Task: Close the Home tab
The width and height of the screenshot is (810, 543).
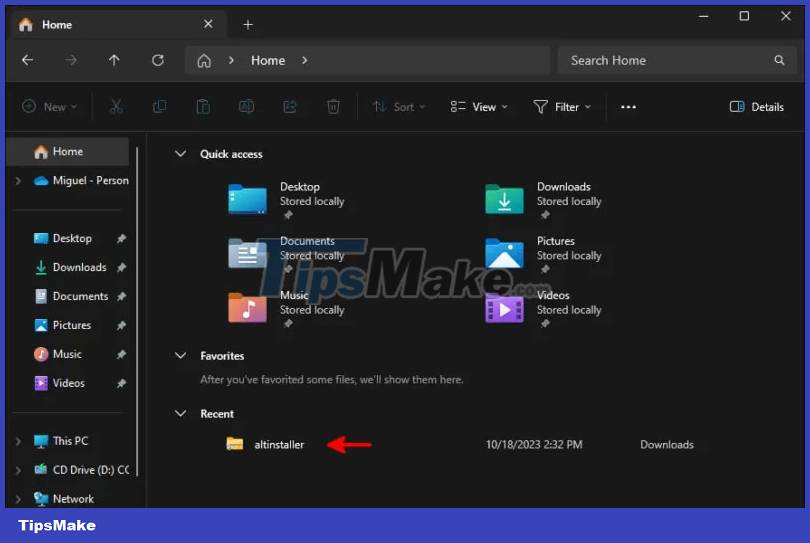Action: [208, 24]
